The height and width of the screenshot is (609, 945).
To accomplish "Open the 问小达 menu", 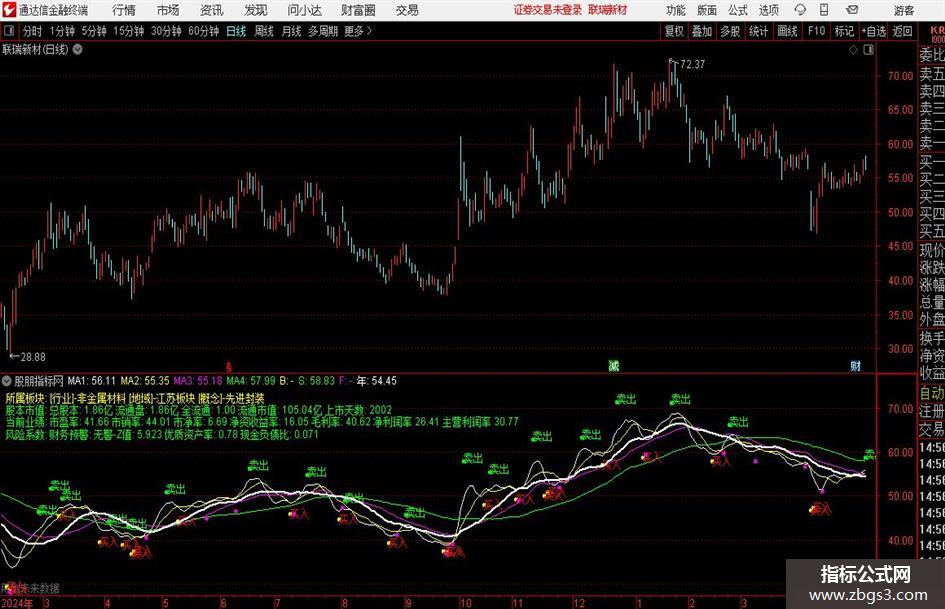I will click(x=304, y=10).
